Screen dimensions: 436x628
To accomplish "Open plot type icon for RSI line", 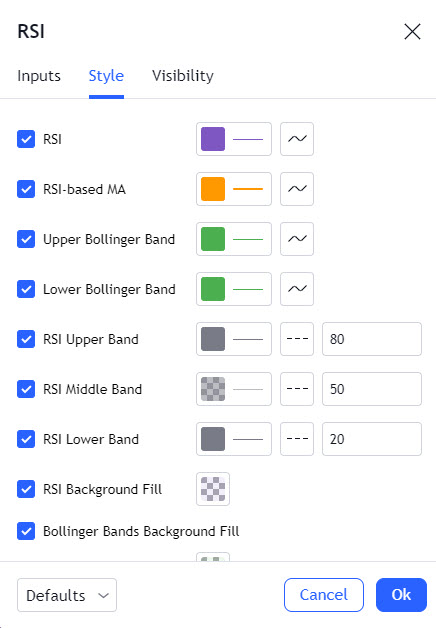I will click(297, 139).
